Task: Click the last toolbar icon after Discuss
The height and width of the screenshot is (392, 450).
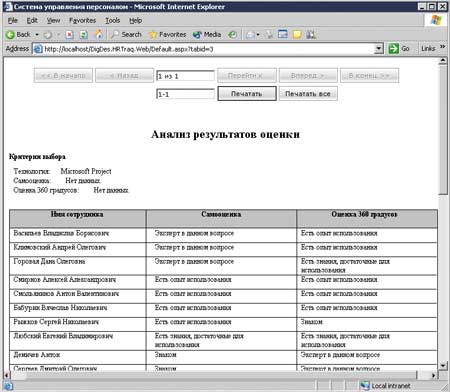Action: 311,34
